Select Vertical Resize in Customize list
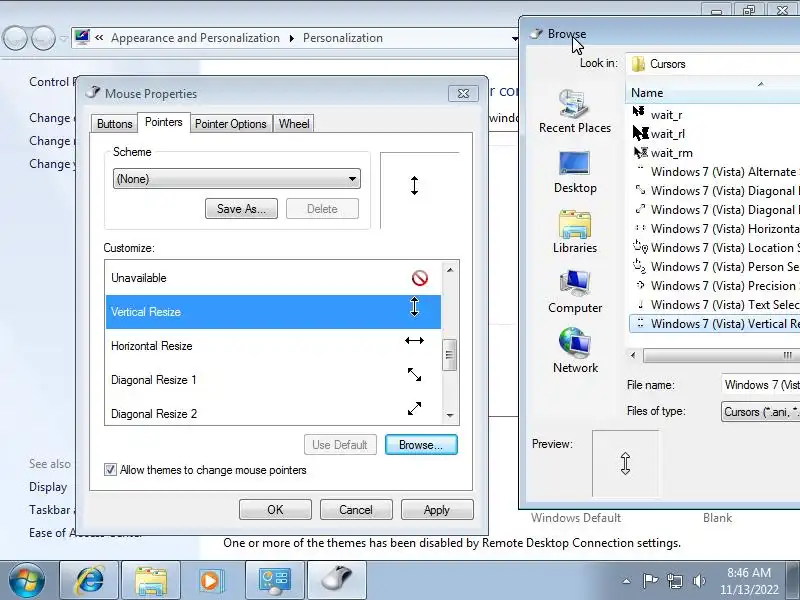The image size is (800, 600). click(x=273, y=312)
